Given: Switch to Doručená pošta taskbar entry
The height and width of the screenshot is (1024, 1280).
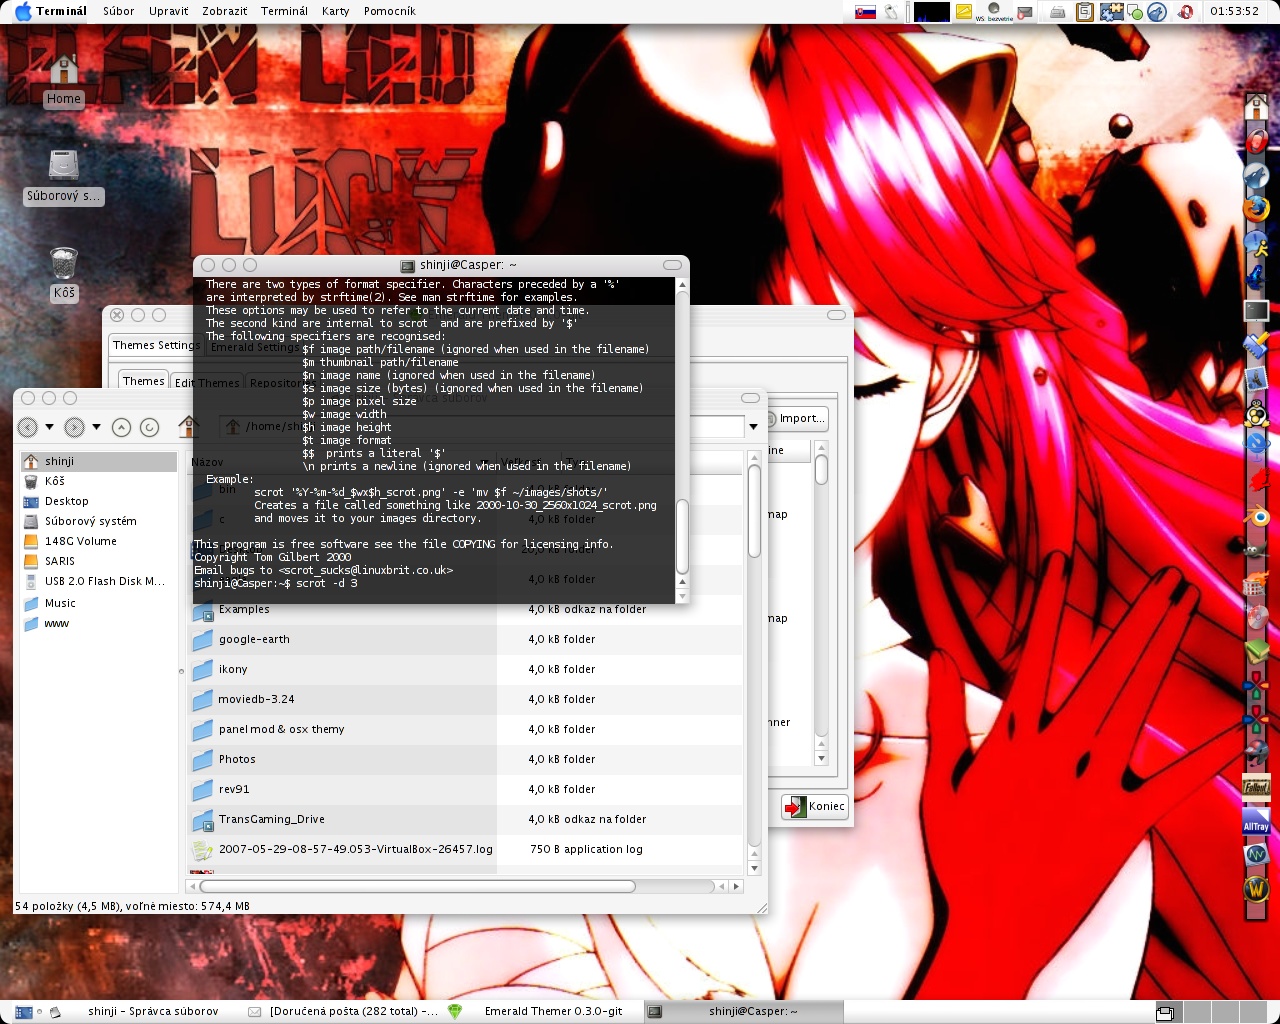Looking at the screenshot, I should [343, 1011].
